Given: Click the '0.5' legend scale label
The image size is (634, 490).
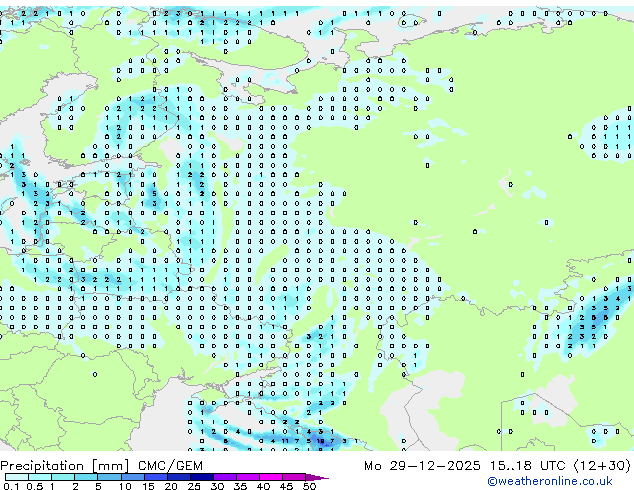Looking at the screenshot, I should (x=35, y=486).
